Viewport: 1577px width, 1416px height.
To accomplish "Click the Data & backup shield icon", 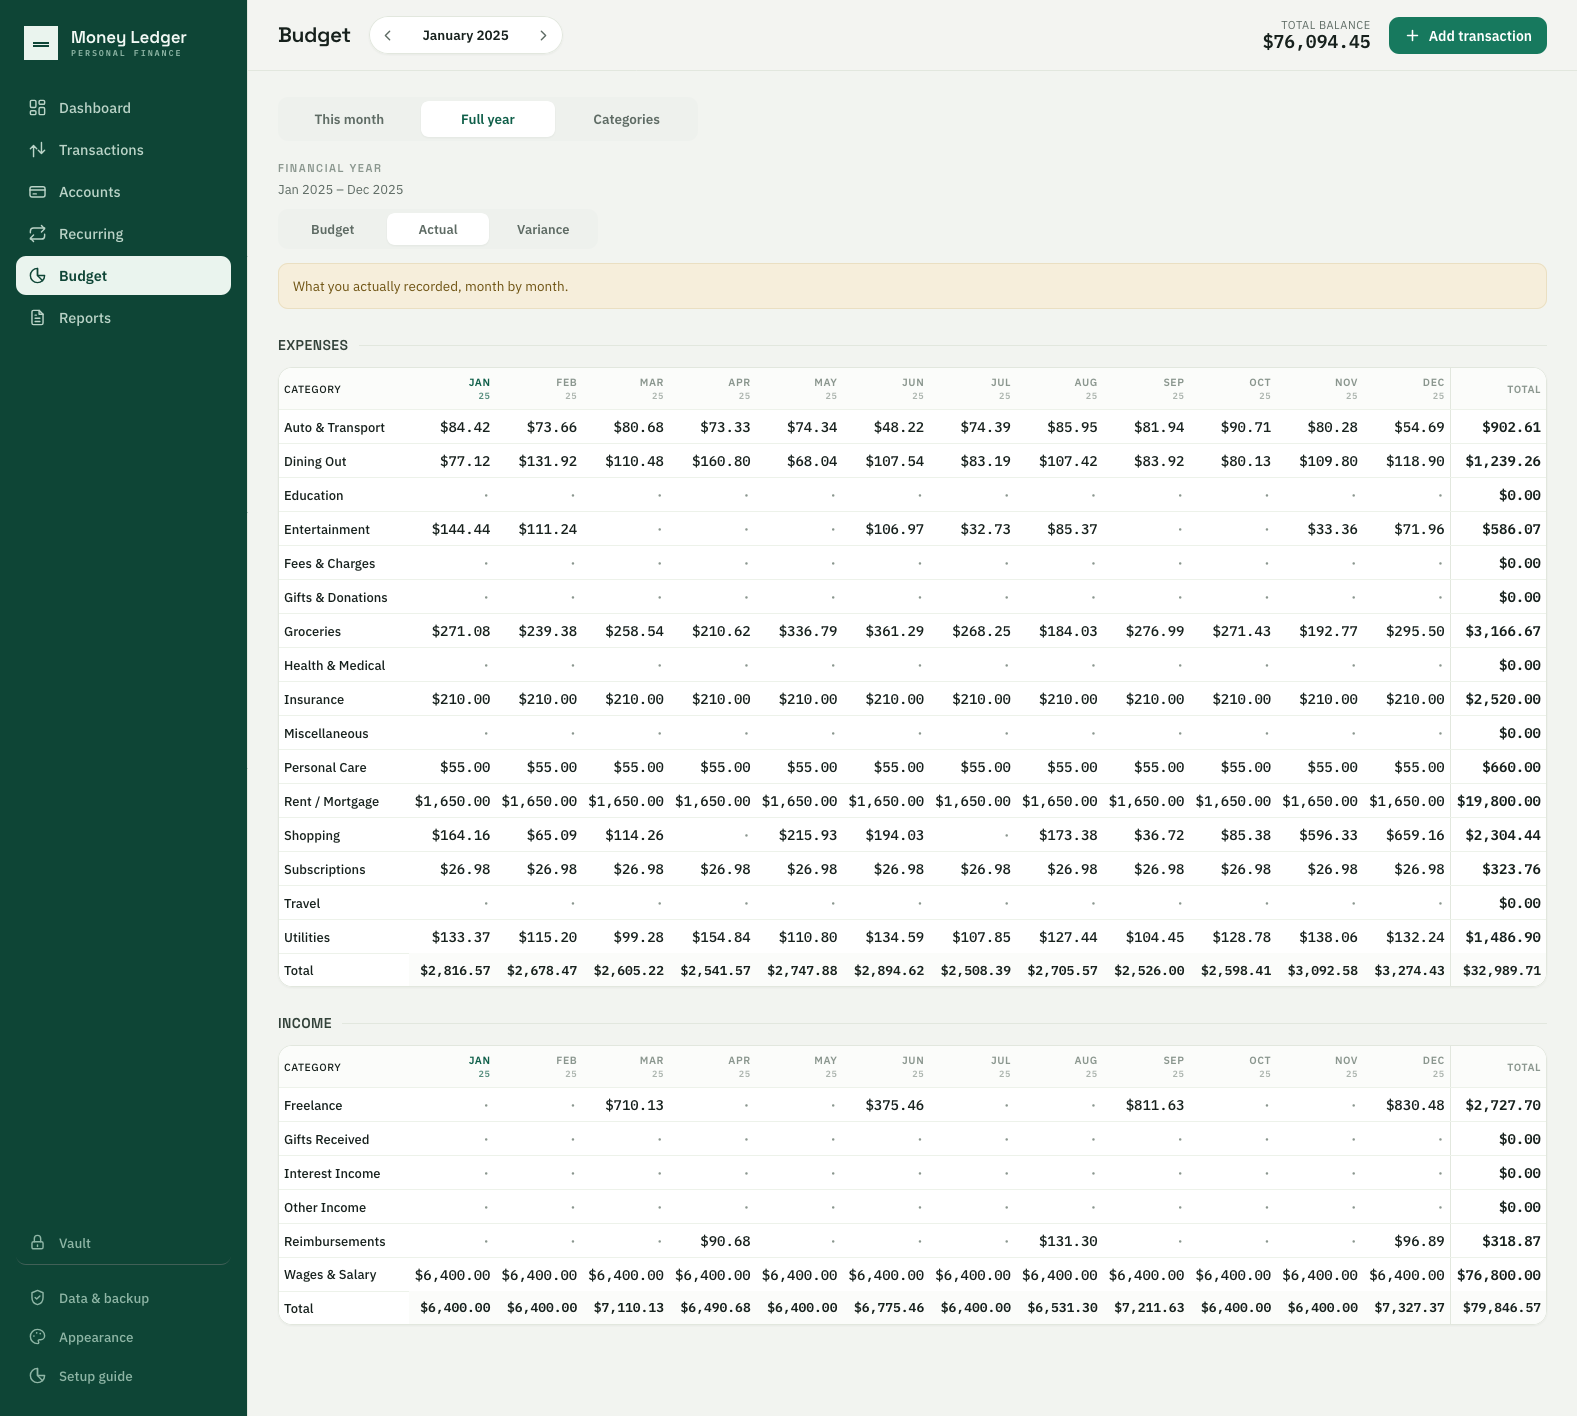I will (37, 1298).
